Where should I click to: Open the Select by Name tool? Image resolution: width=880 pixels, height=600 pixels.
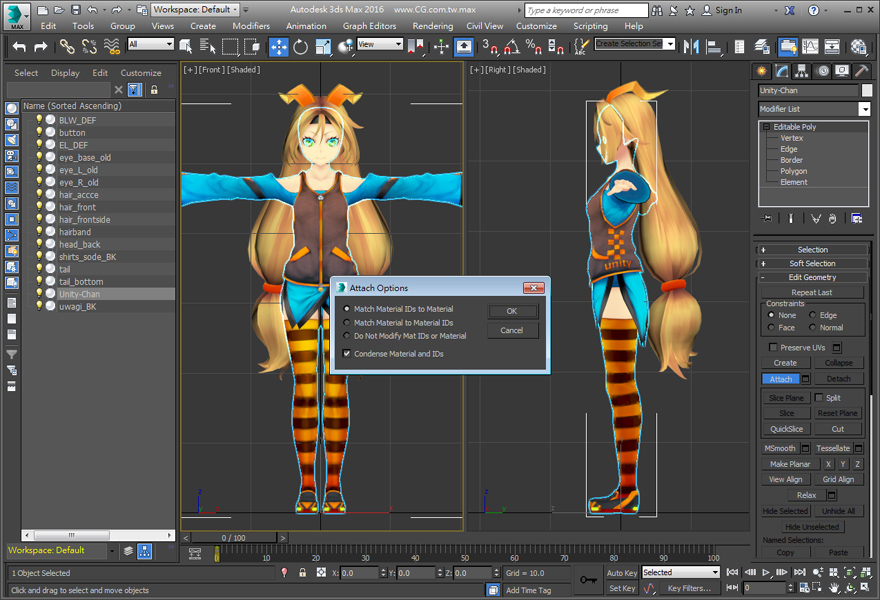point(208,47)
